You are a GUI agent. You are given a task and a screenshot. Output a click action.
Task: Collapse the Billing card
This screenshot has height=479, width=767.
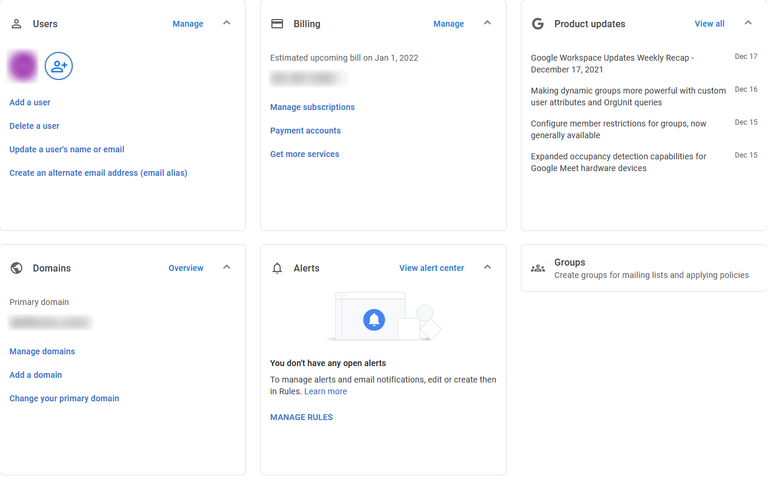(487, 23)
